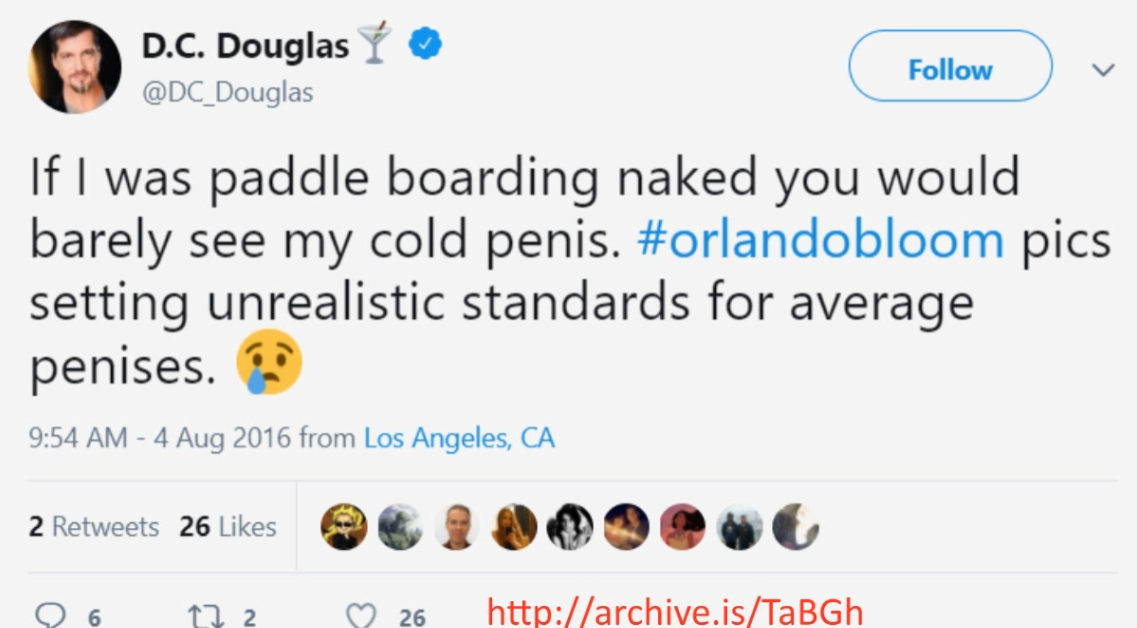
Task: Click the blonde woman liker avatar
Action: (513, 526)
